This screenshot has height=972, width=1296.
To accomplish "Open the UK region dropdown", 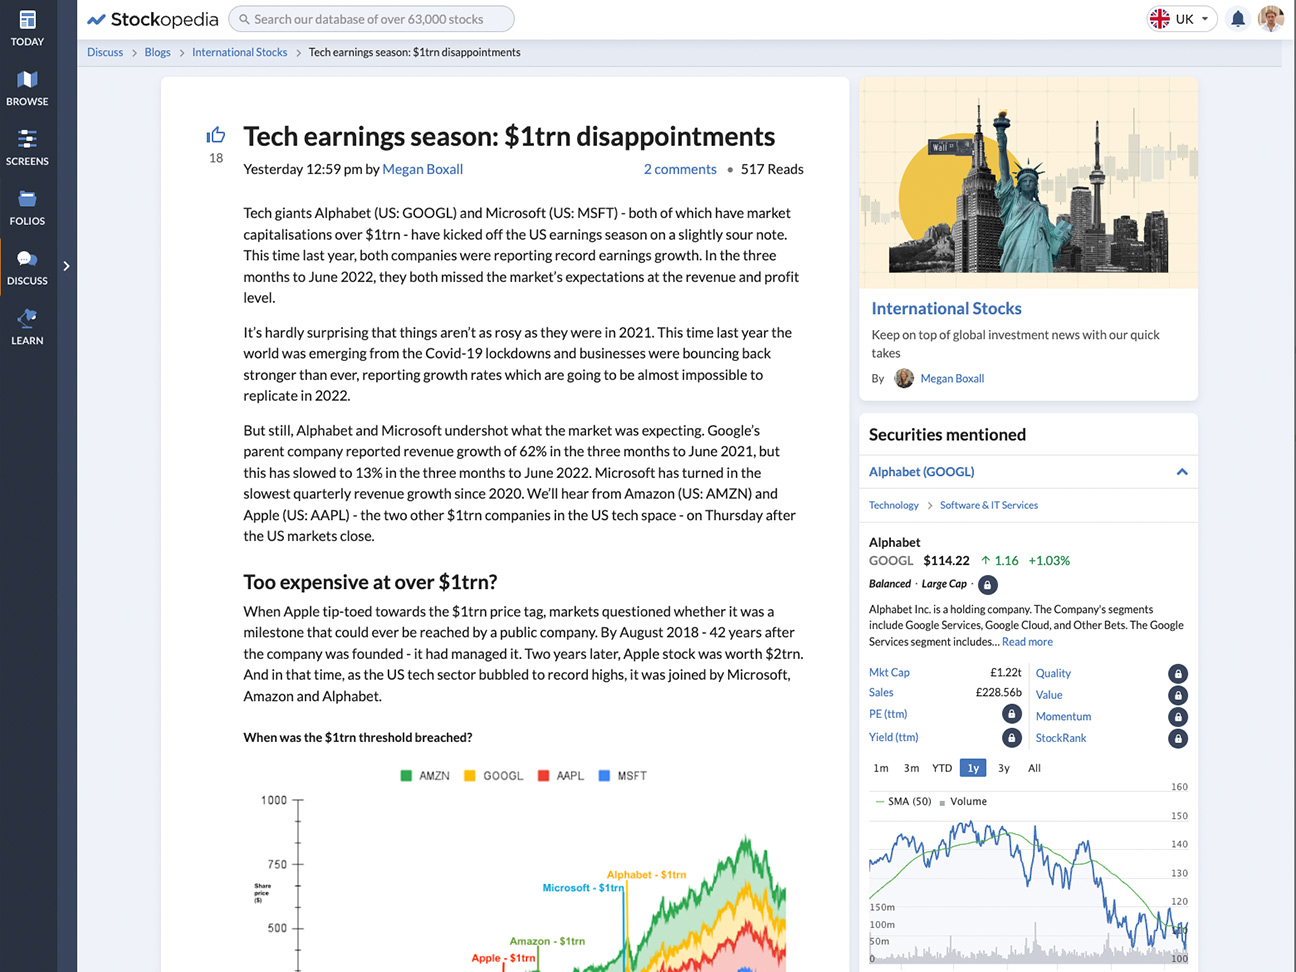I will [x=1181, y=19].
